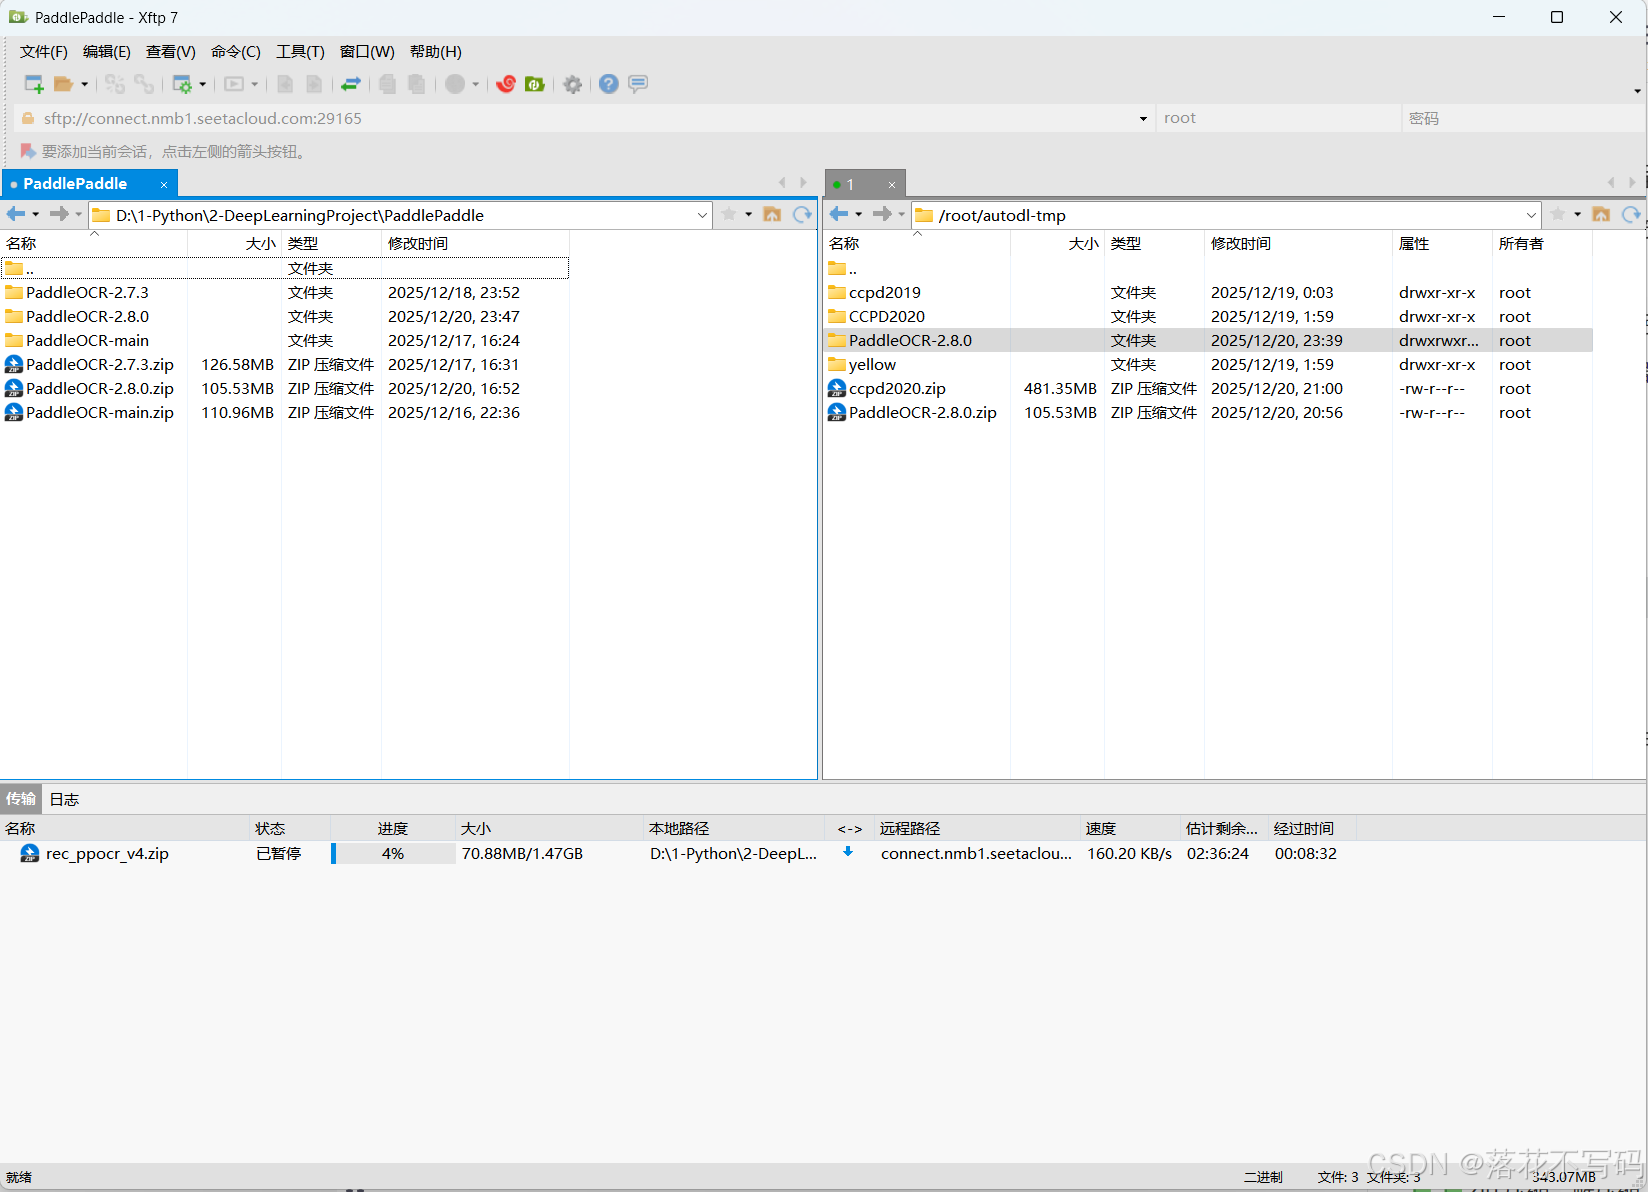Click the Open Session folder icon
The height and width of the screenshot is (1192, 1648).
pos(64,84)
